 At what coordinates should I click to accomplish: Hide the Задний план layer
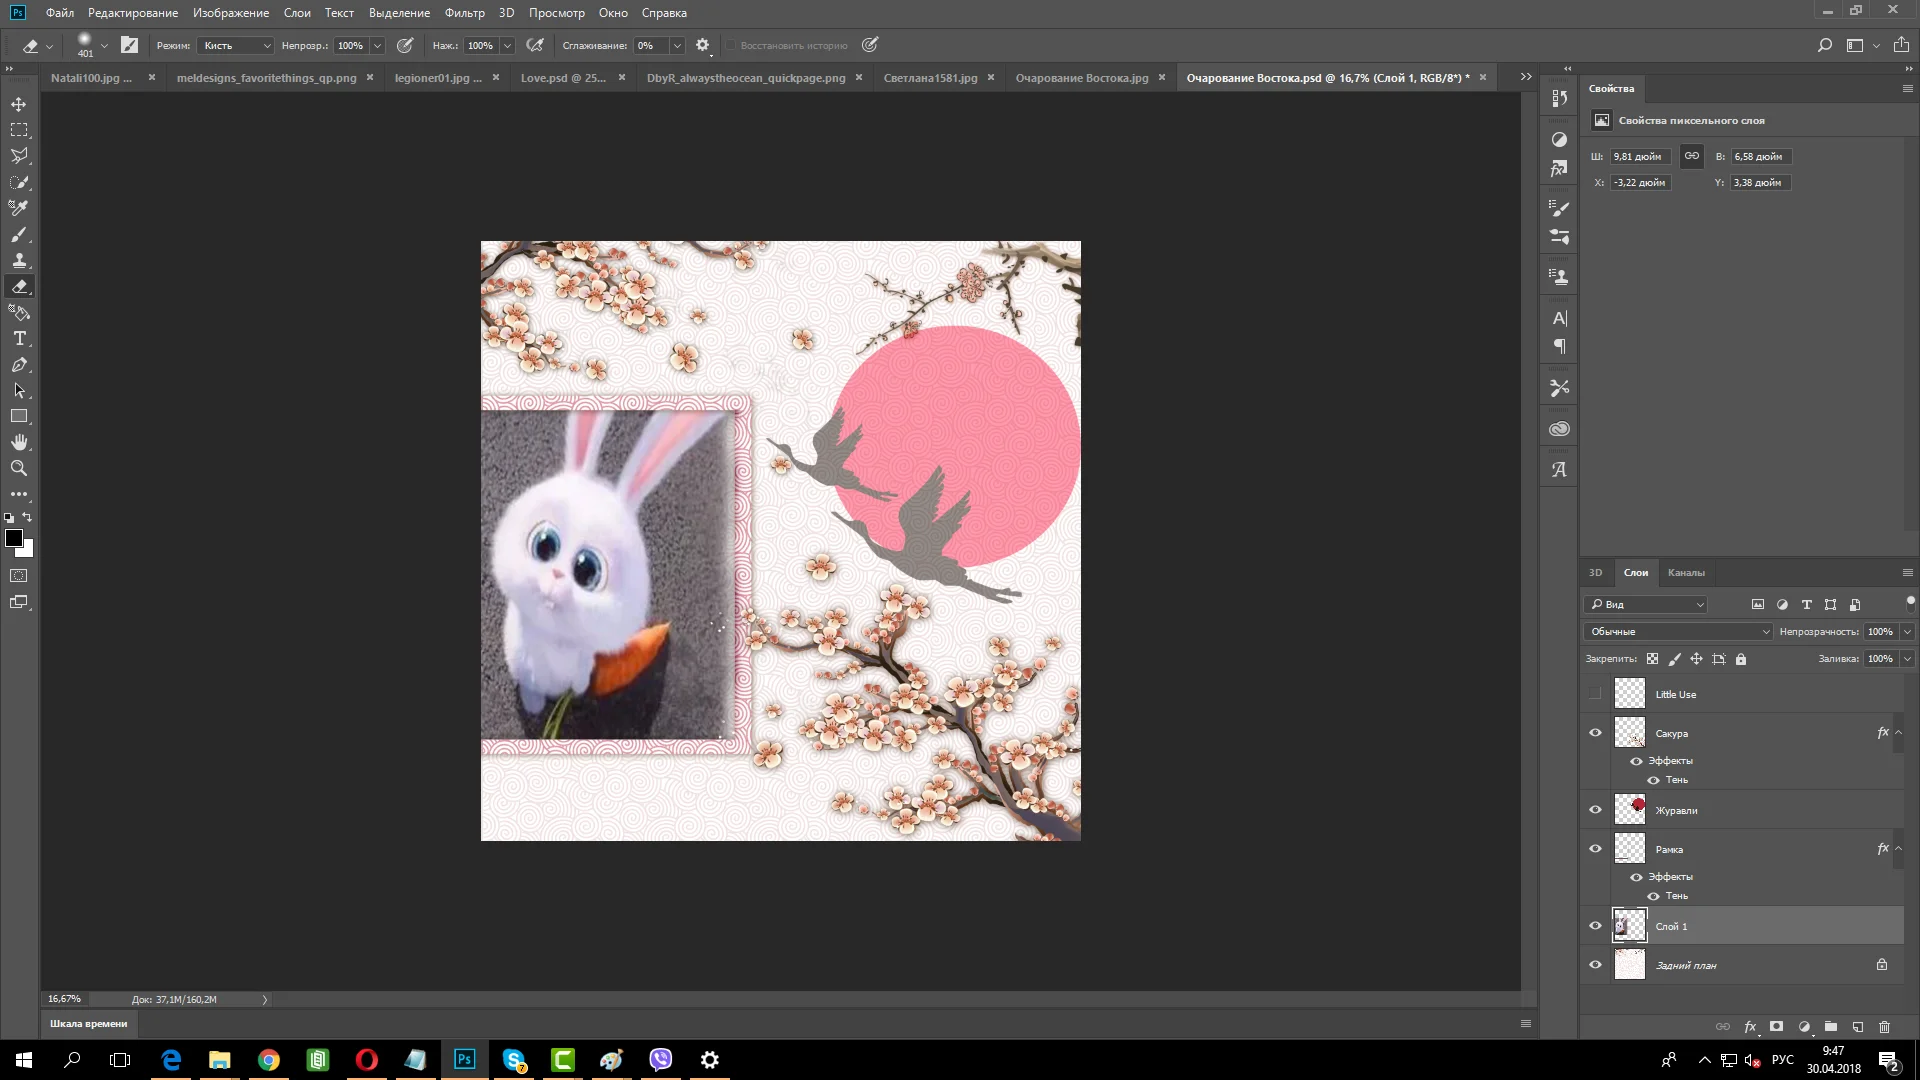pyautogui.click(x=1595, y=965)
